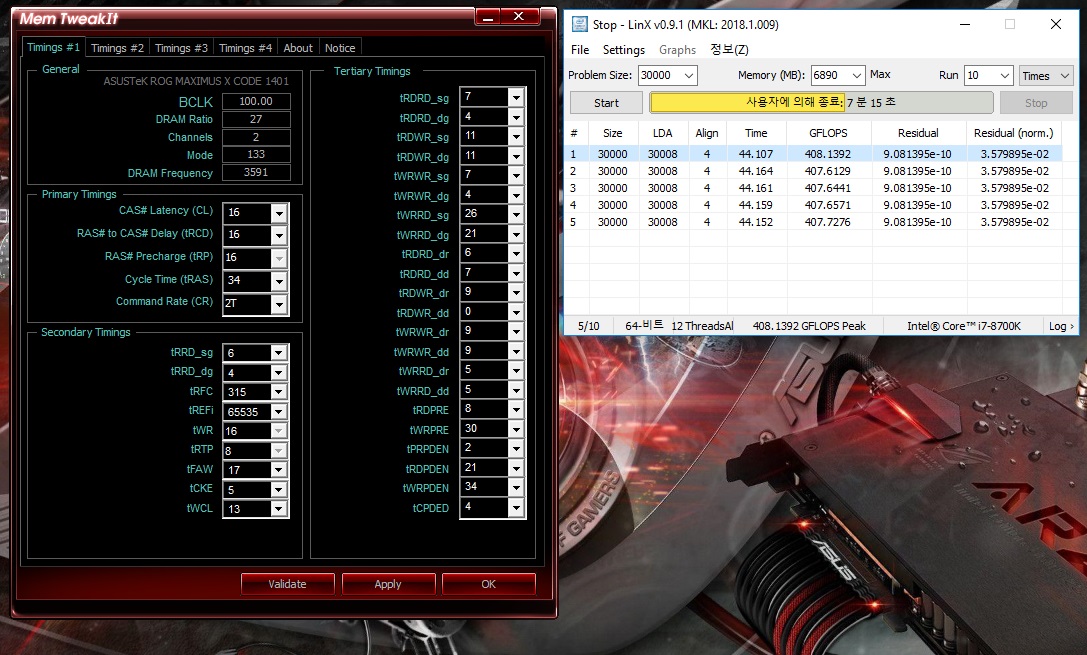Click the GFLOPS column header
The height and width of the screenshot is (655, 1087).
828,133
